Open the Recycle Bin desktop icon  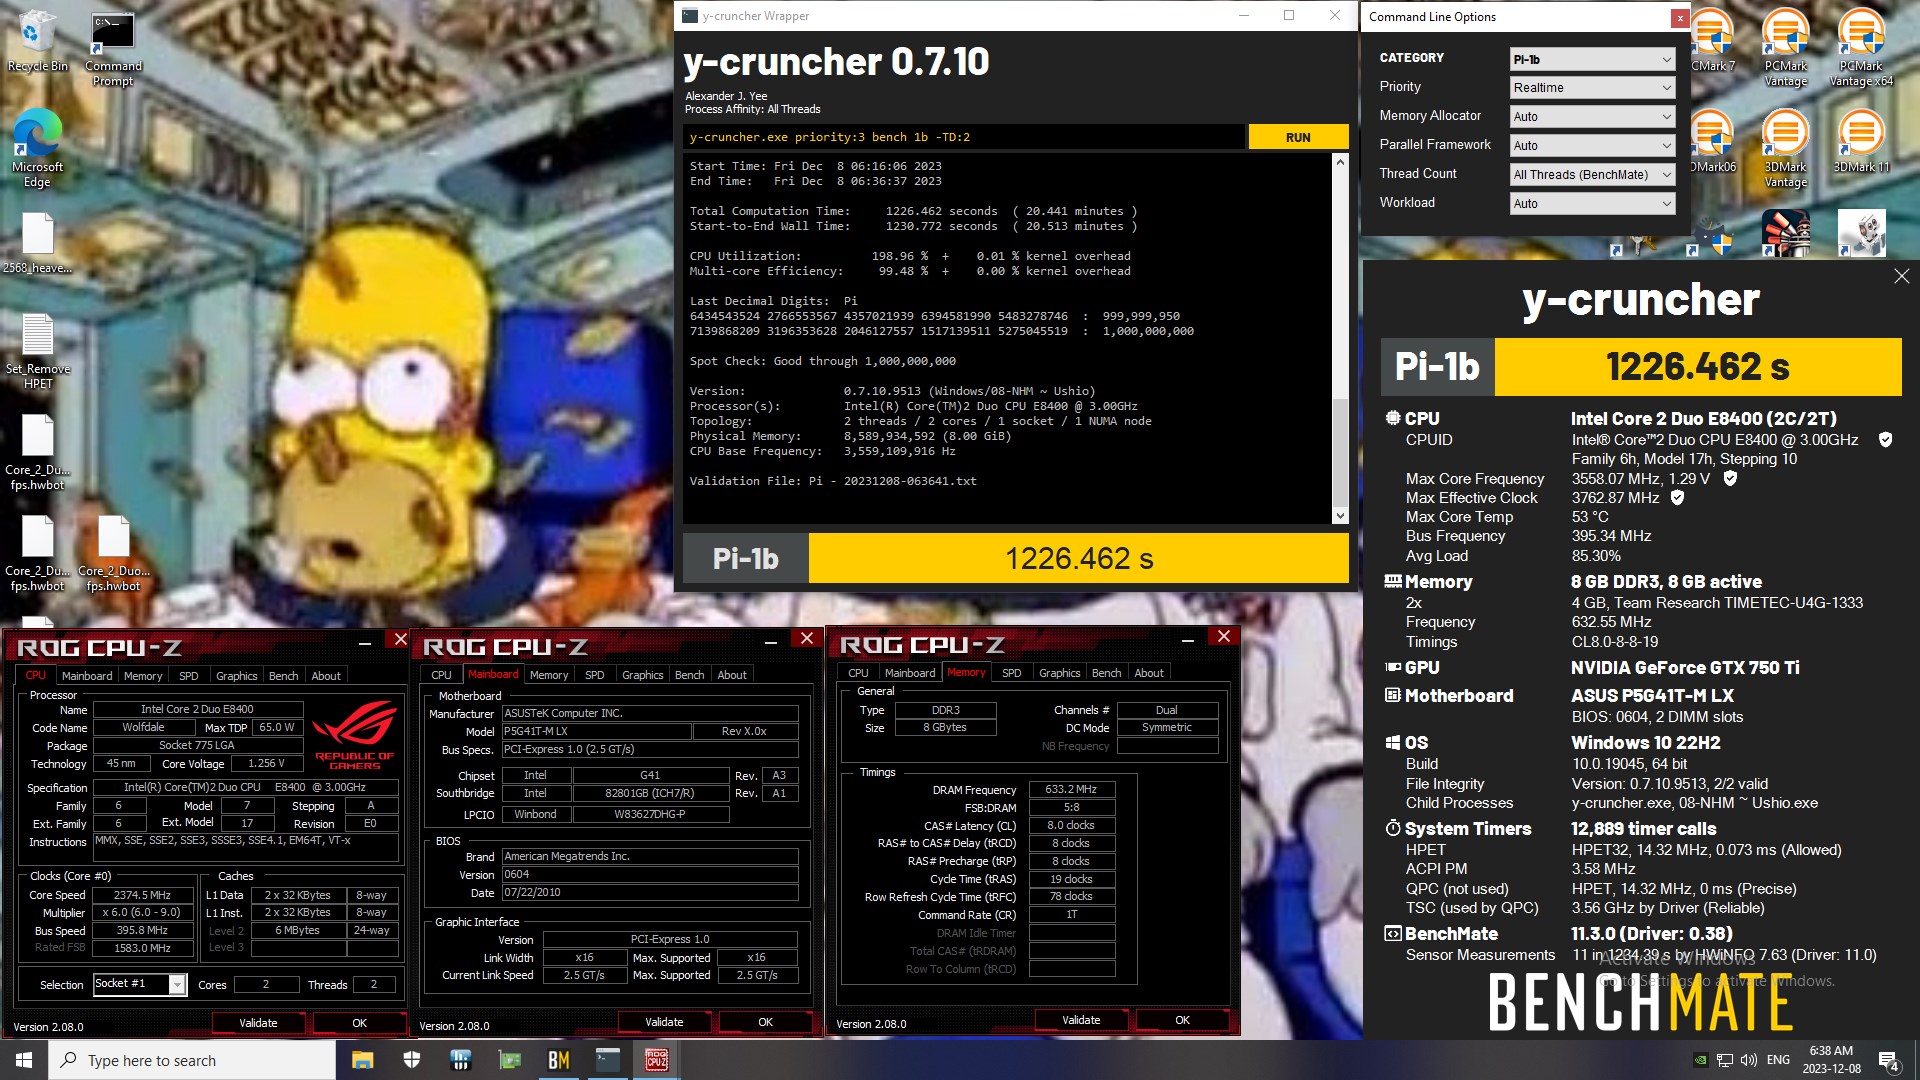pos(37,41)
